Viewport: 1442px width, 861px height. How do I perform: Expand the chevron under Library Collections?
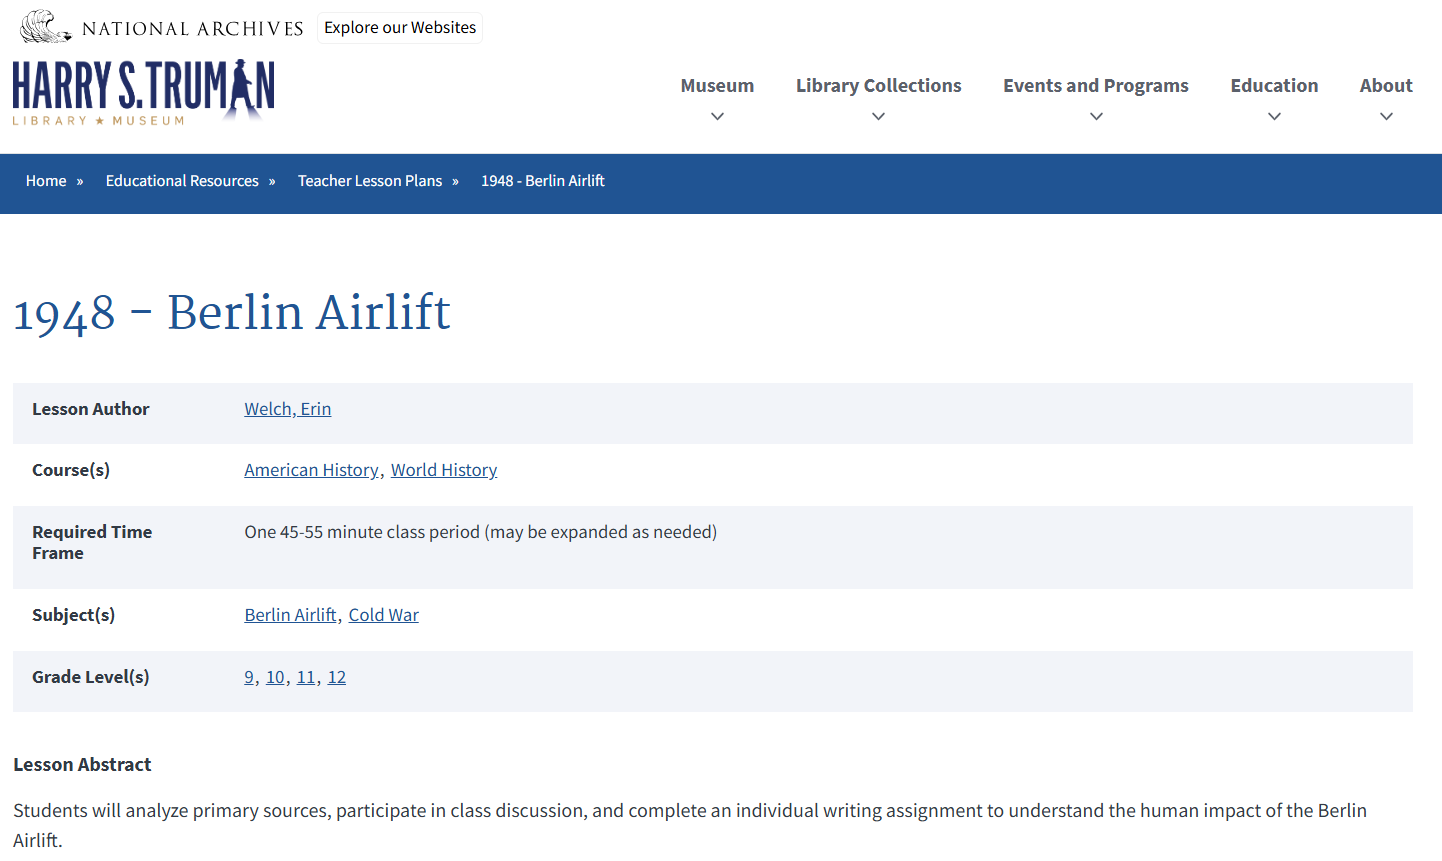(x=878, y=117)
